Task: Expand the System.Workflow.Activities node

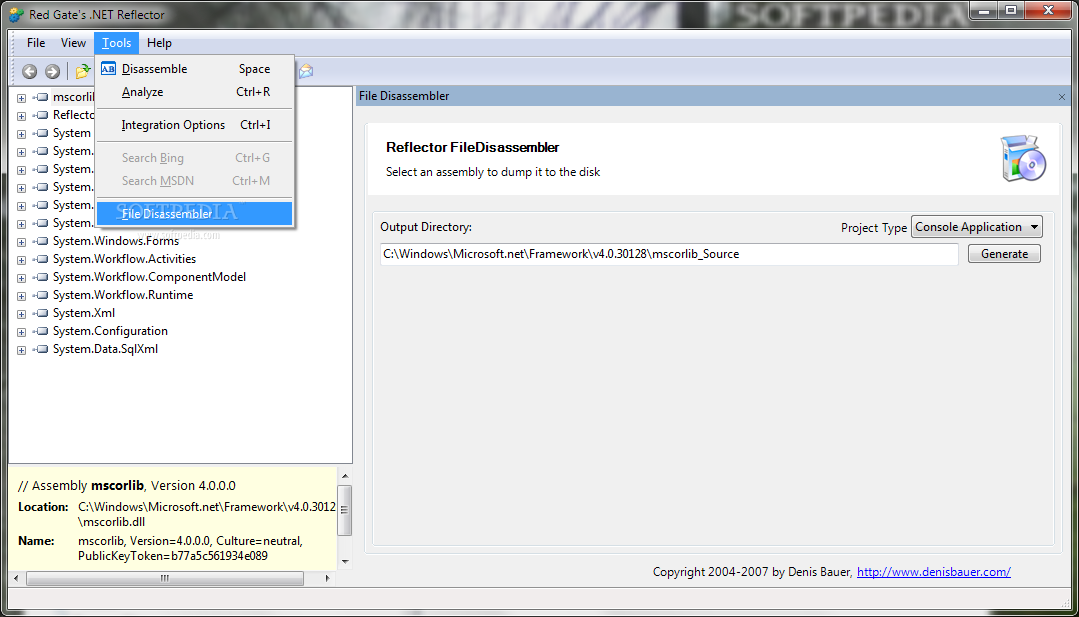Action: point(21,260)
